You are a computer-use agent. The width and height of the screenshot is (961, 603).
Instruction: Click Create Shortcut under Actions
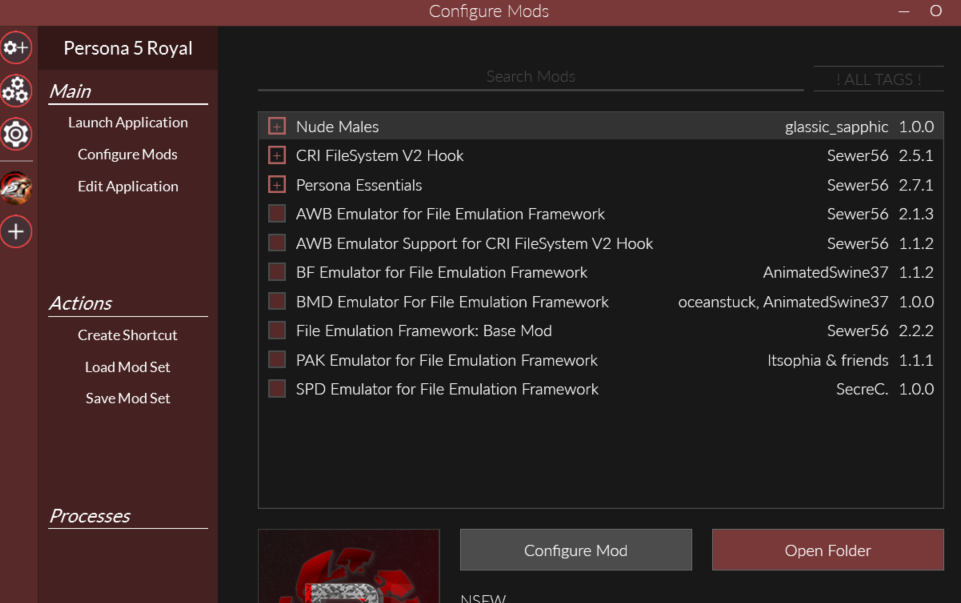127,335
